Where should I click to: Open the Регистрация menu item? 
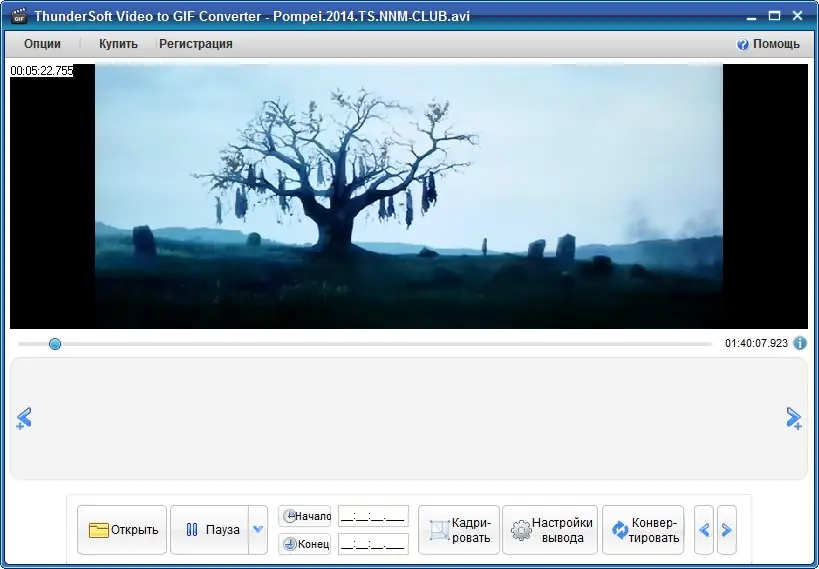point(195,44)
